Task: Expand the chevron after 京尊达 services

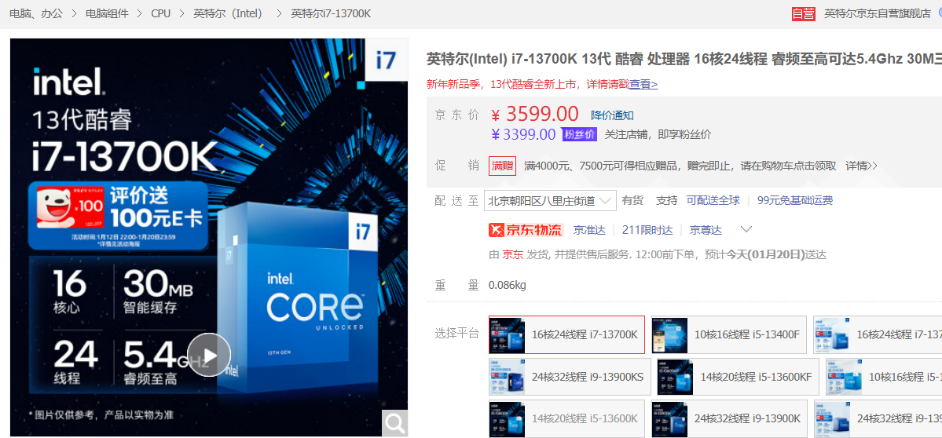Action: pyautogui.click(x=746, y=230)
